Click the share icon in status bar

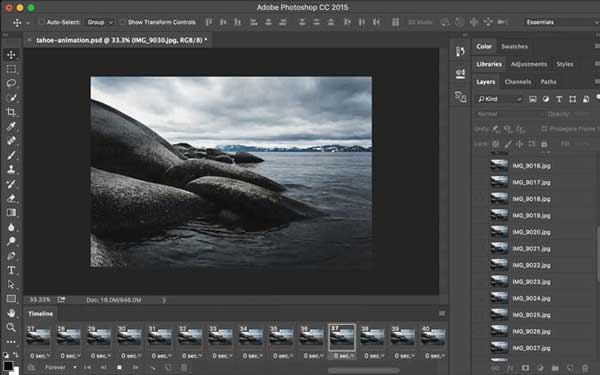[x=61, y=300]
